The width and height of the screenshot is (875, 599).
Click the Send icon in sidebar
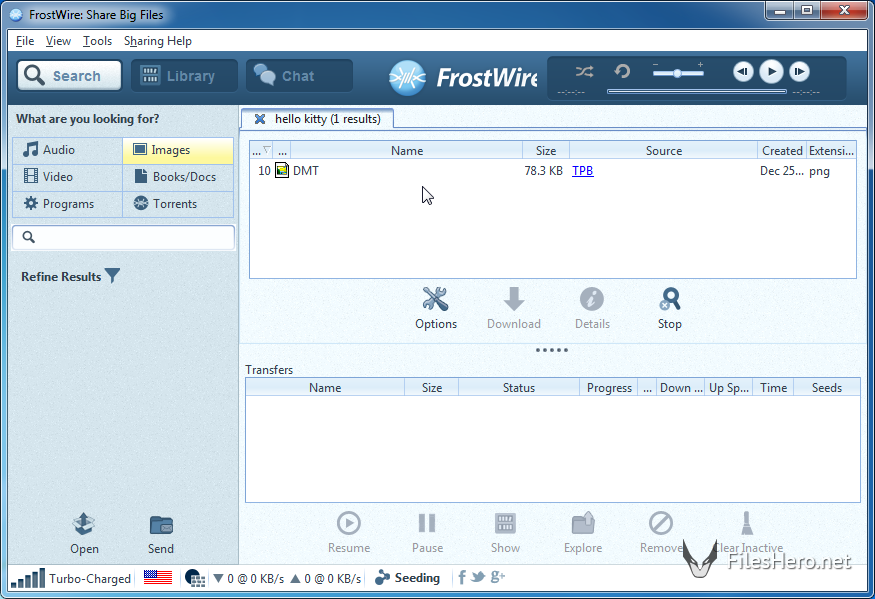tap(161, 526)
